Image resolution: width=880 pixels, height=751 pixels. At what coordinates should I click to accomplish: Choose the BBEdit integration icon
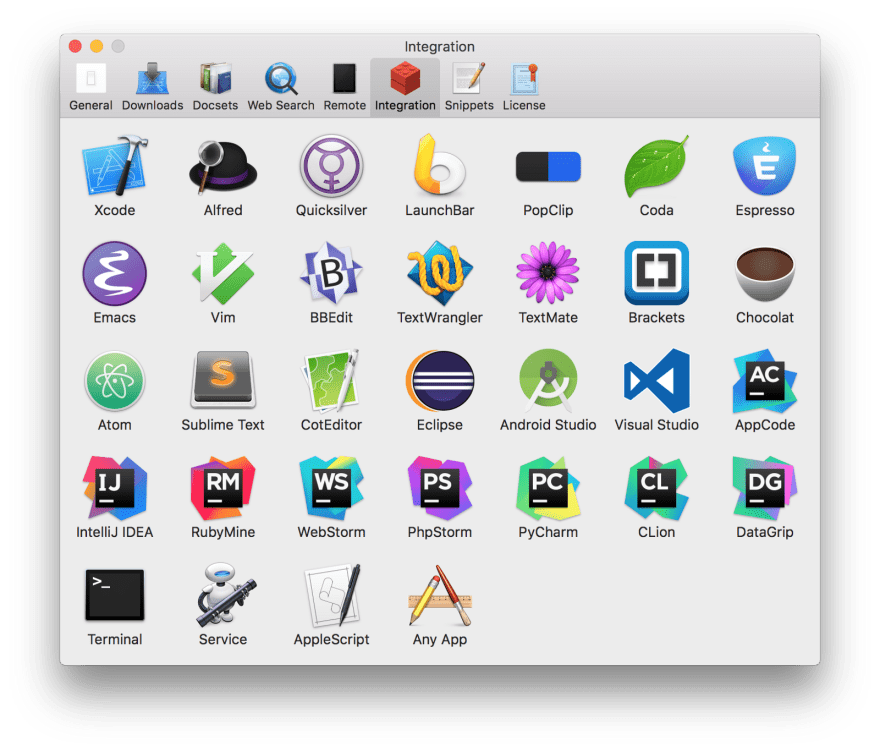331,273
